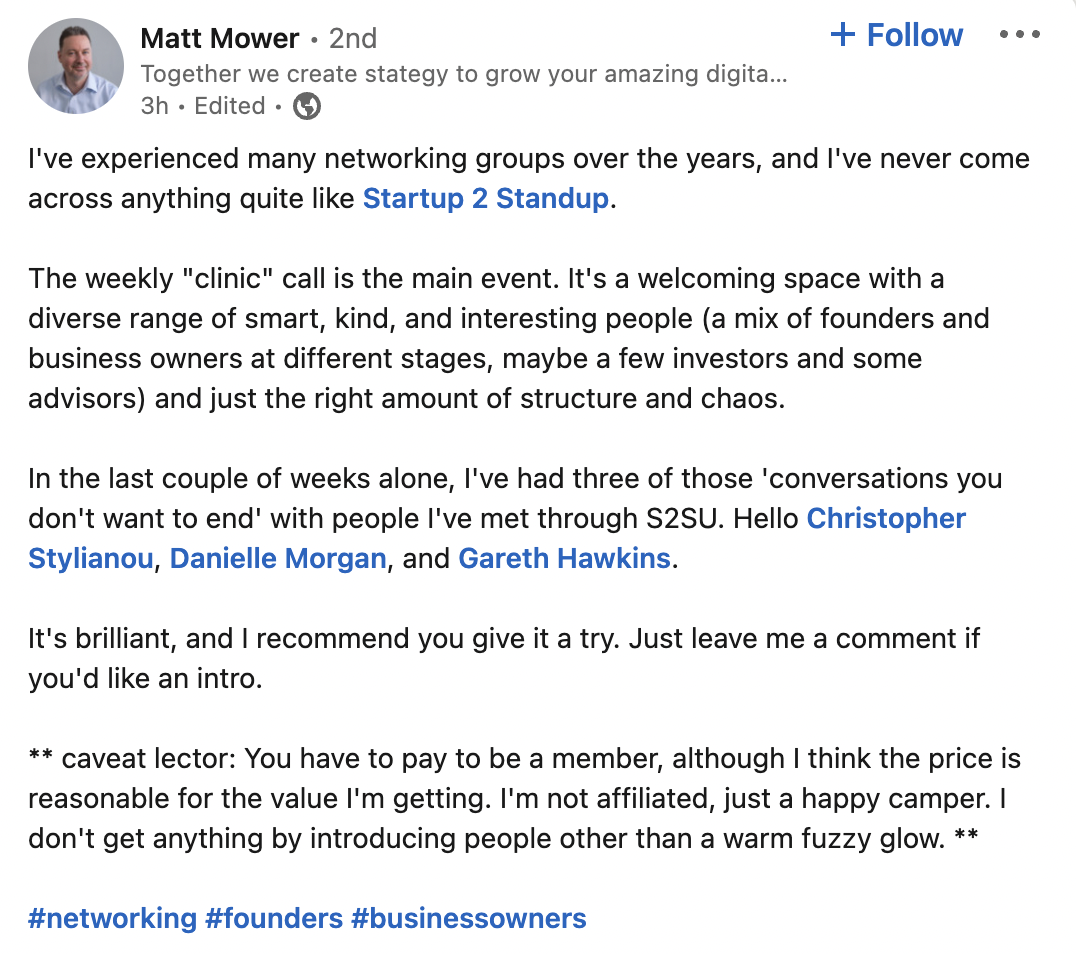Image resolution: width=1076 pixels, height=954 pixels.
Task: Click the Edited label
Action: tap(230, 106)
